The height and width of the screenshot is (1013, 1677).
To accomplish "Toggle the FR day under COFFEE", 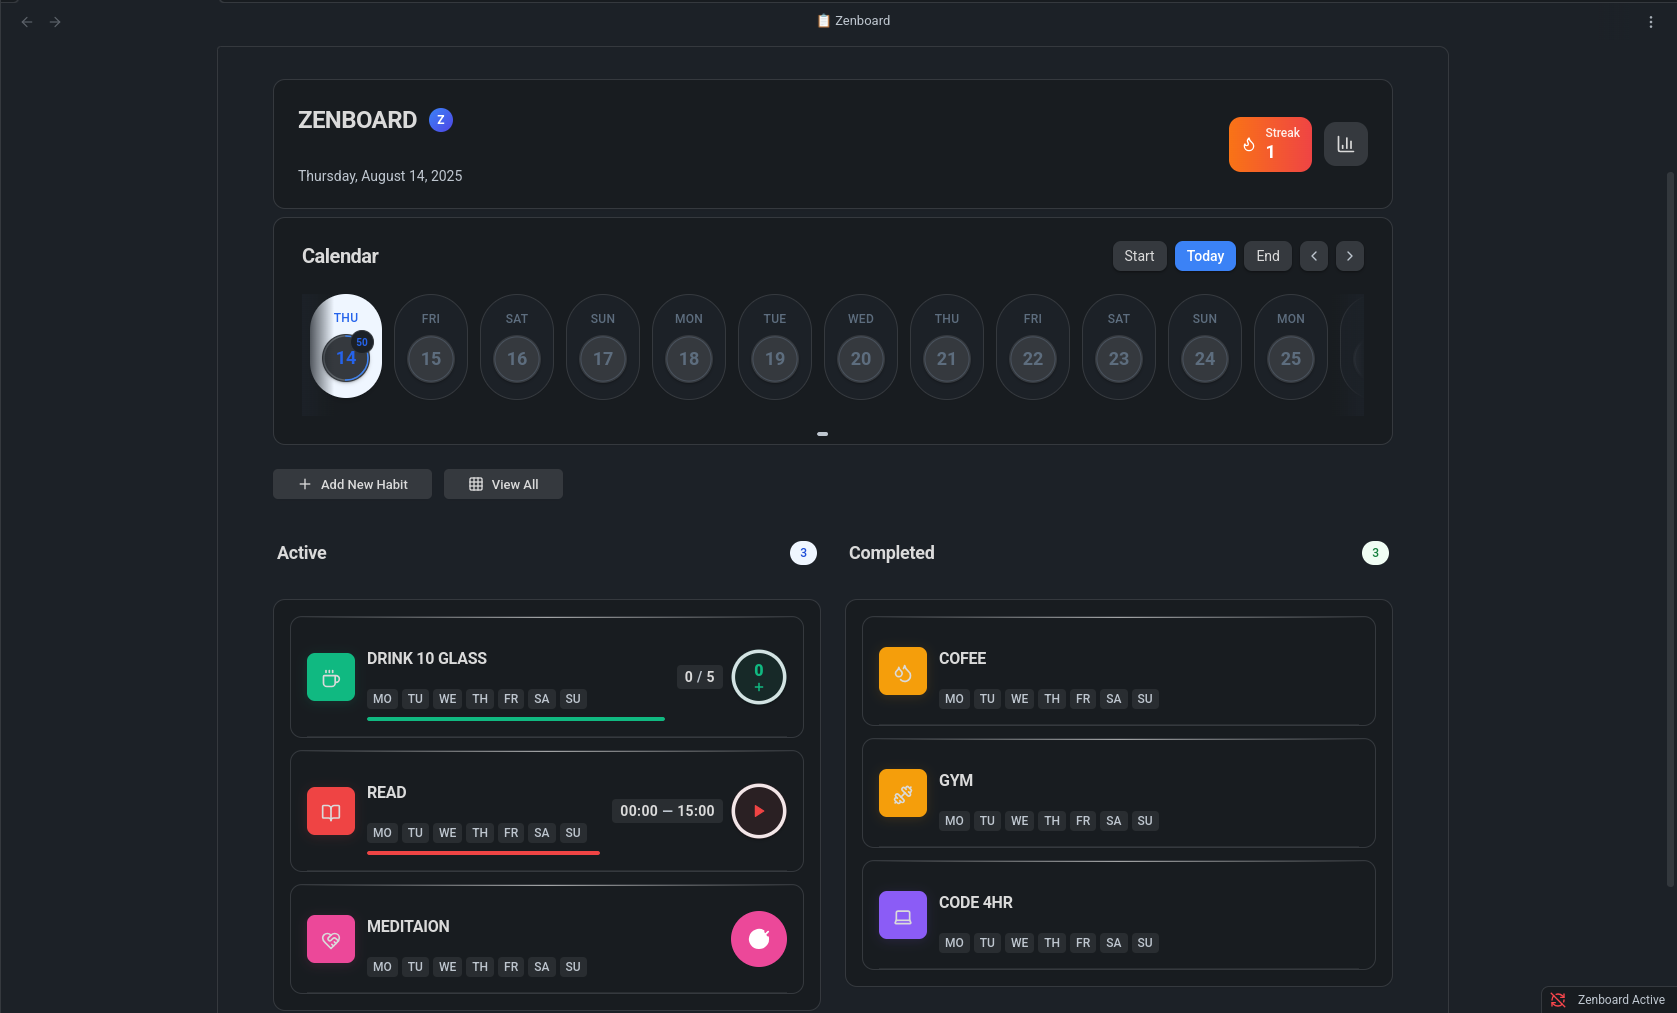I will [1083, 699].
